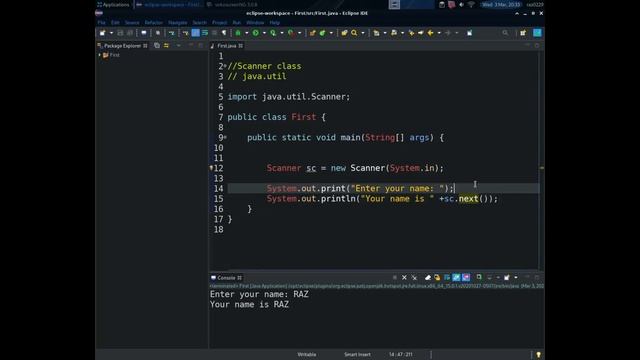The width and height of the screenshot is (640, 360).
Task: Click the Save All toolbar icon
Action: tap(130, 33)
